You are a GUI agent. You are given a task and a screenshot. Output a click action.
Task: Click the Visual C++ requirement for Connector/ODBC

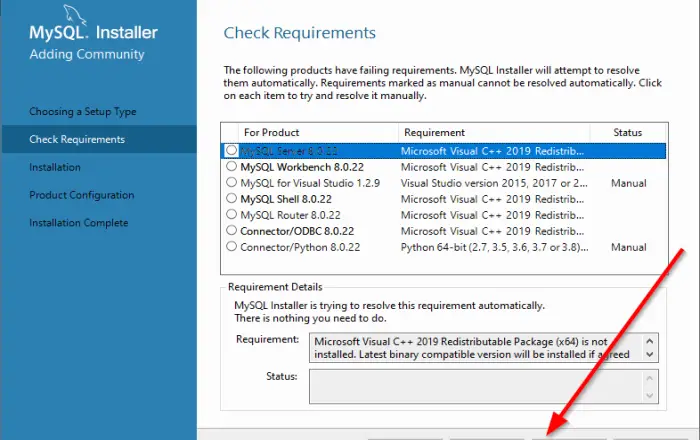pyautogui.click(x=492, y=231)
